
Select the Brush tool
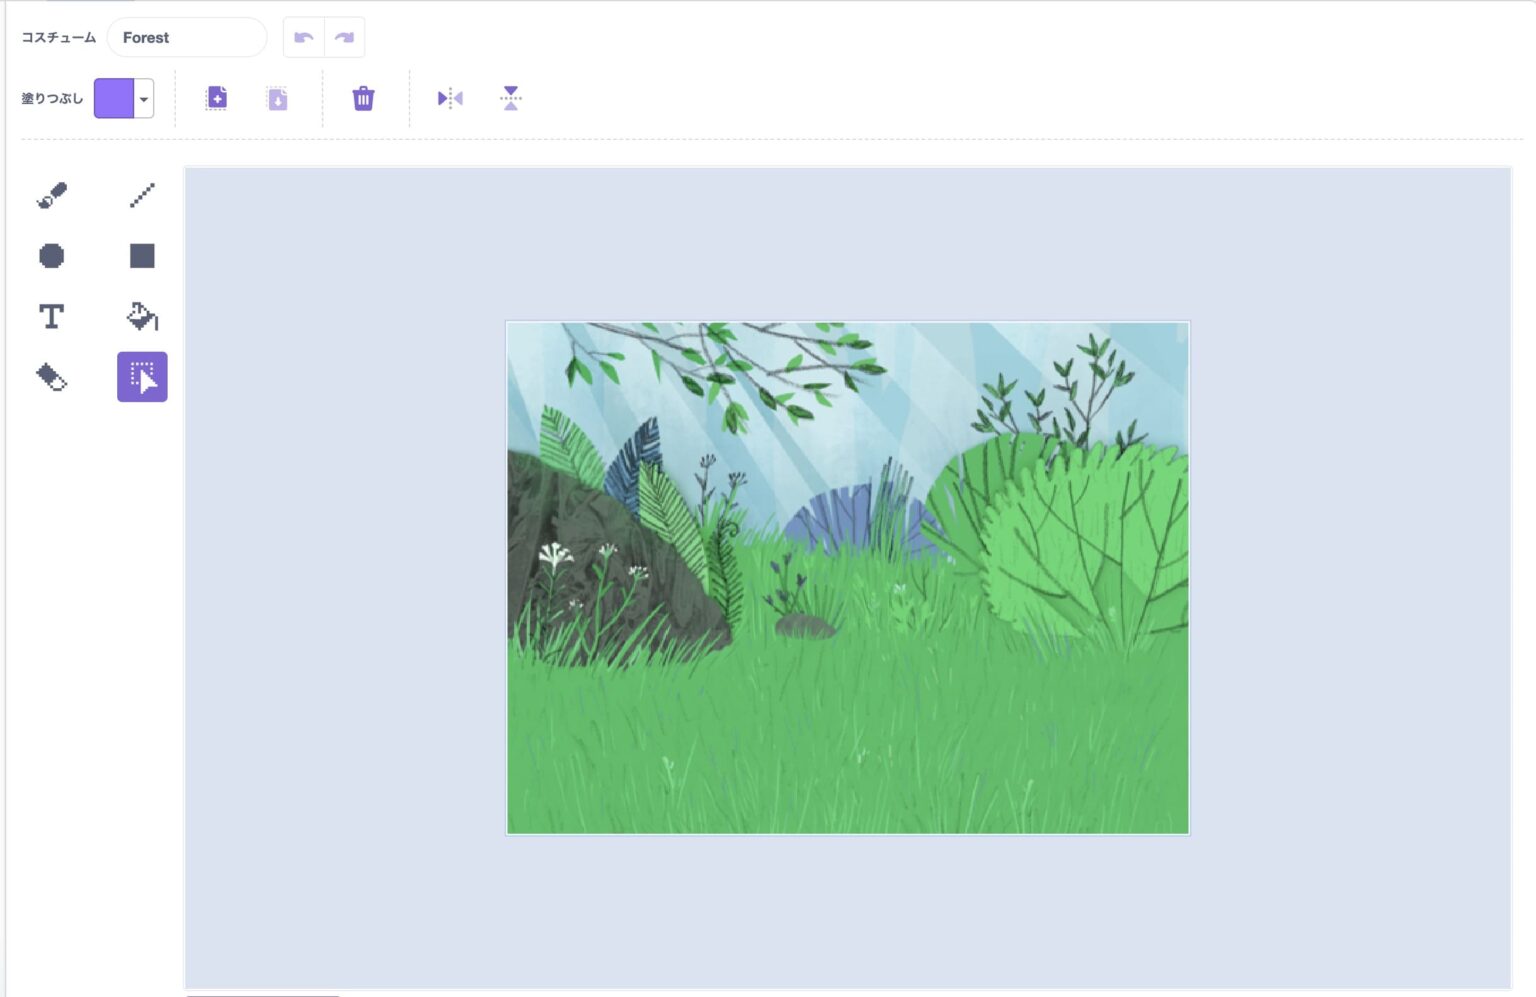click(52, 195)
